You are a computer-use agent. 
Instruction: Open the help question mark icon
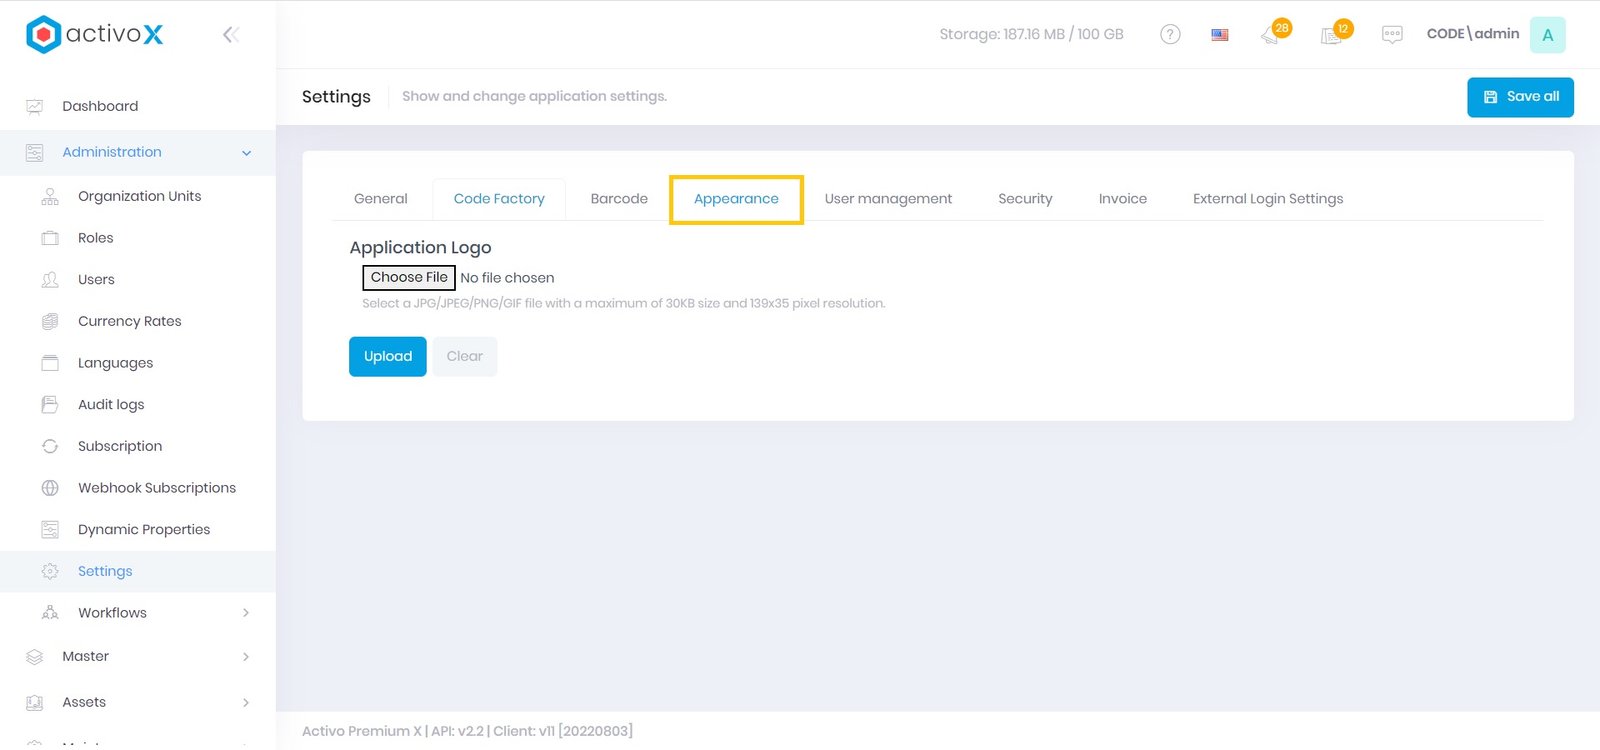tap(1170, 35)
